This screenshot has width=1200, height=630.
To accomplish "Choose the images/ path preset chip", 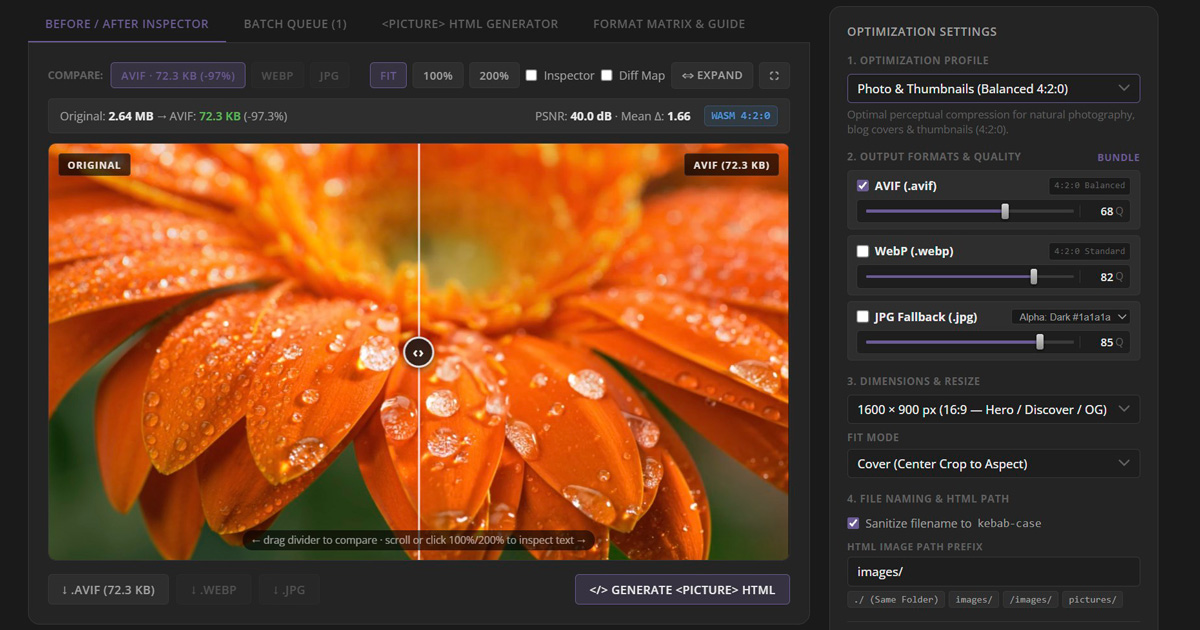I will (974, 600).
